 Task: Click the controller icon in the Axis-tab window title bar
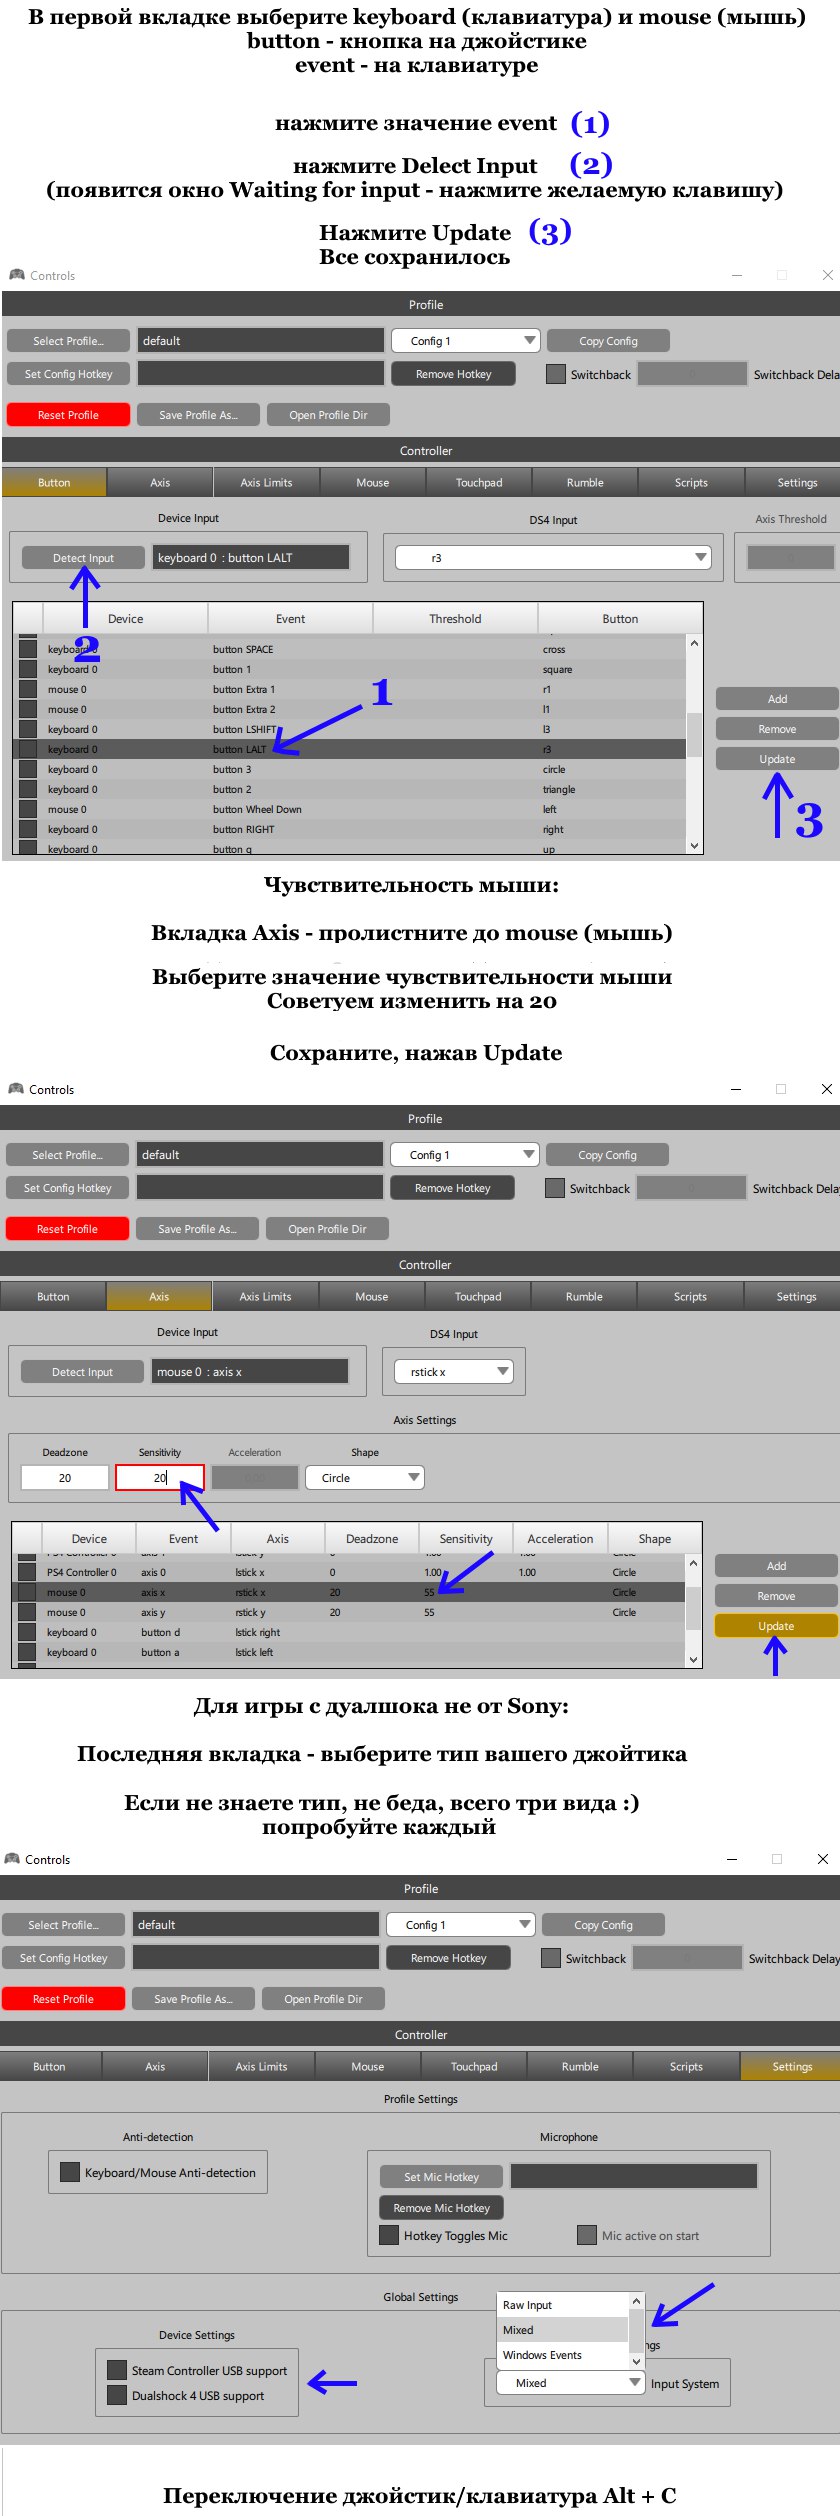coord(15,1089)
